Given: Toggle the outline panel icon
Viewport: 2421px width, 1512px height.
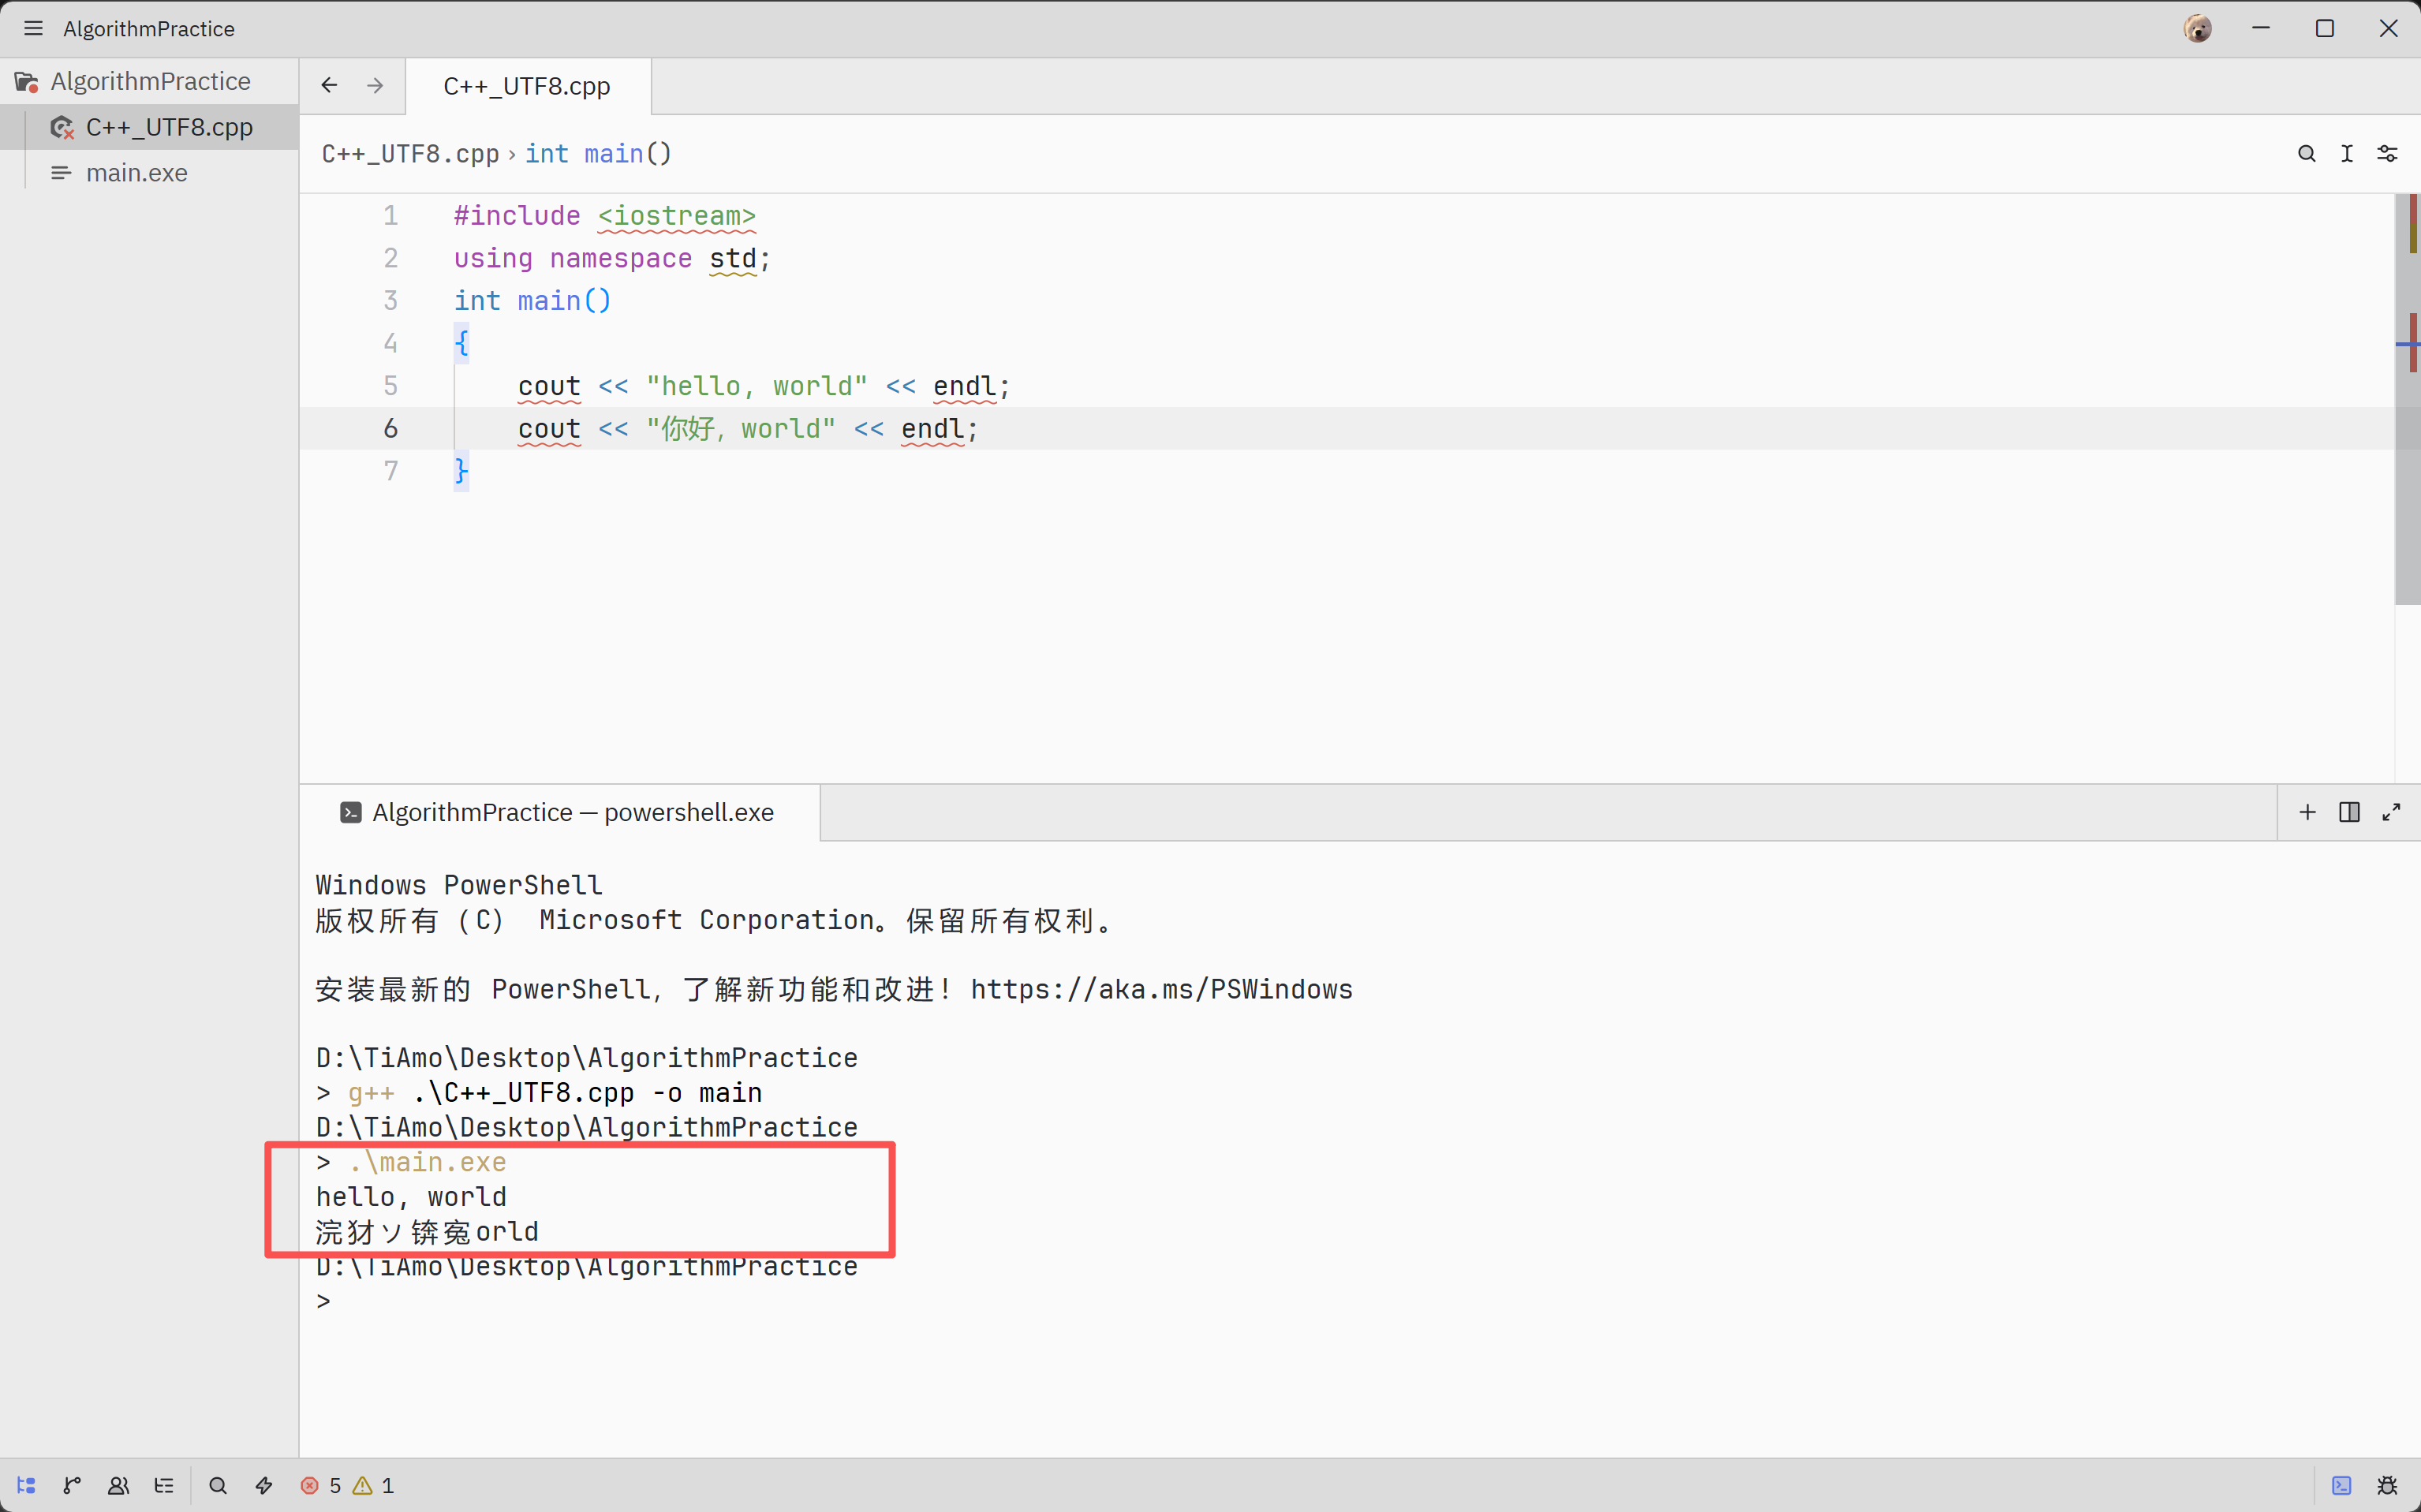Looking at the screenshot, I should [164, 1485].
